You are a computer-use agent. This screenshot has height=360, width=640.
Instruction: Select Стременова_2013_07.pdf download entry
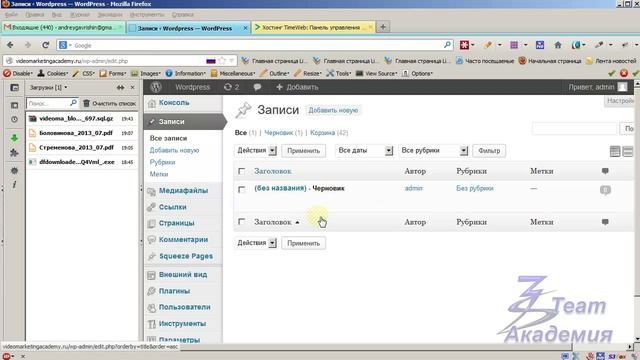point(82,147)
